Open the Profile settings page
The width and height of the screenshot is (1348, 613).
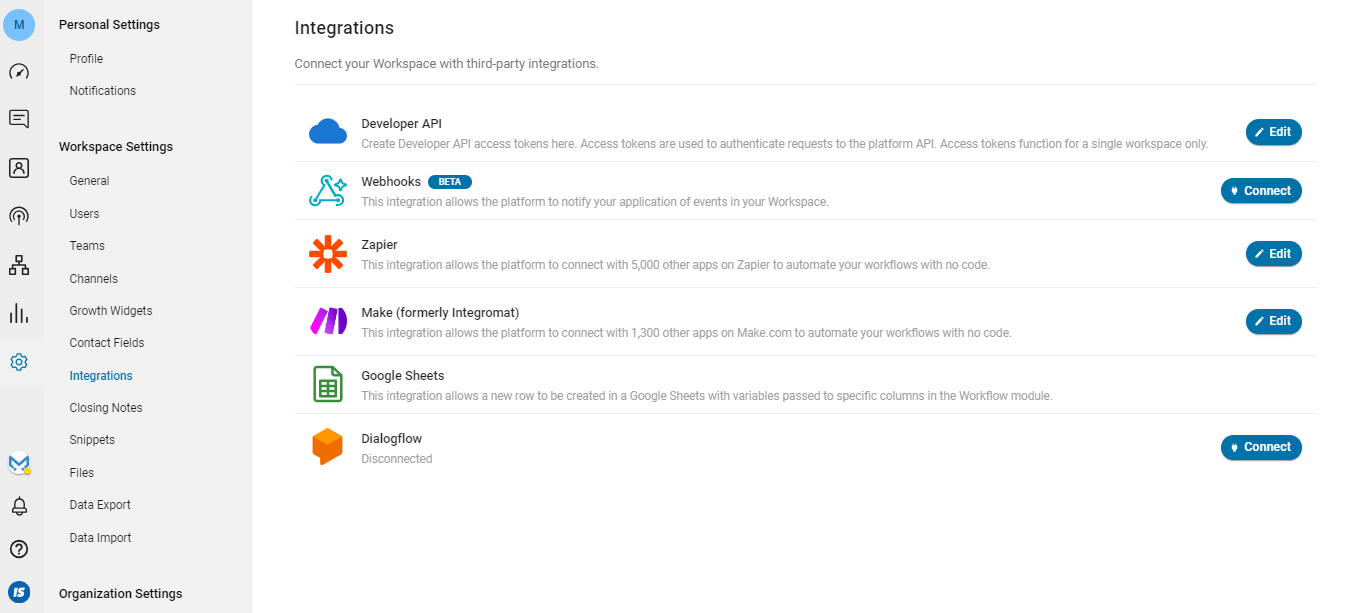click(86, 58)
